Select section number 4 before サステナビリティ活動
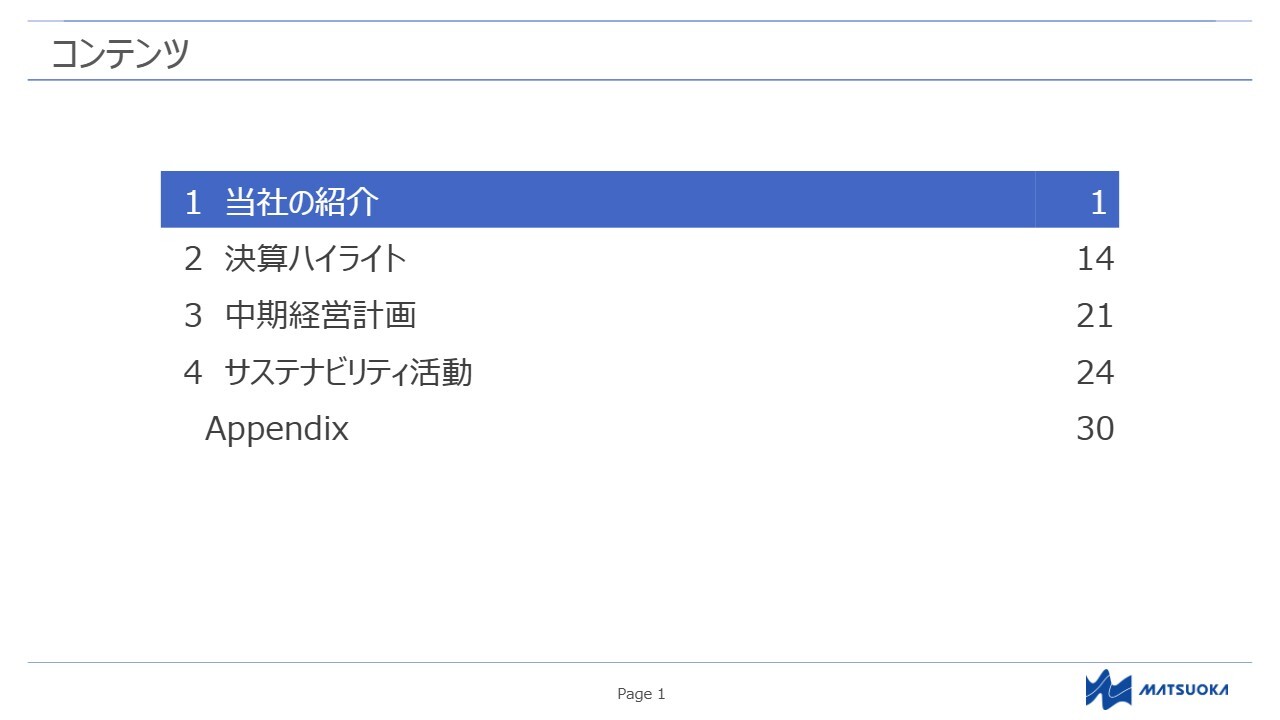The height and width of the screenshot is (720, 1280). 193,373
